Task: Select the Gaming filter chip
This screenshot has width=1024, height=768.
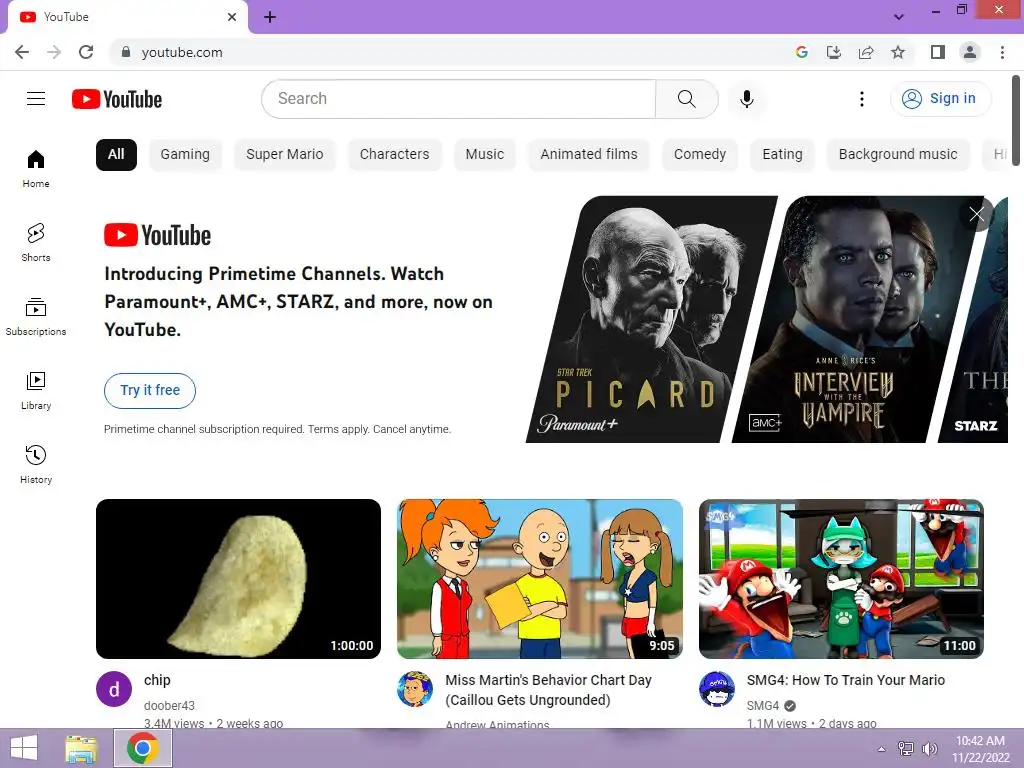Action: pos(185,155)
